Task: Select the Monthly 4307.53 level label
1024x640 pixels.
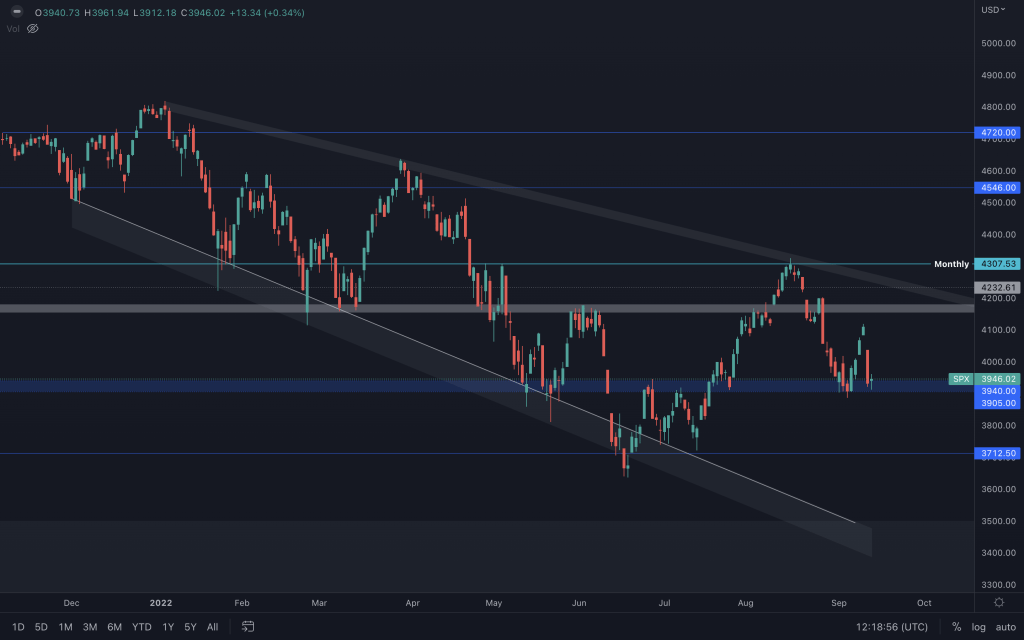Action: click(x=951, y=264)
